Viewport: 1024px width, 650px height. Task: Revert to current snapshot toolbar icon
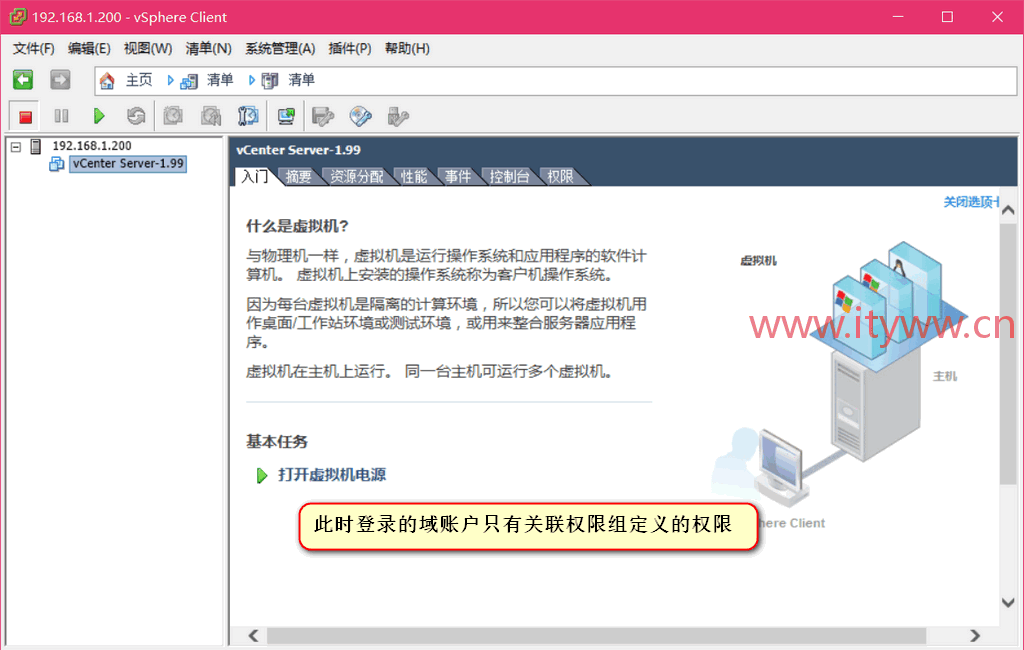point(210,116)
